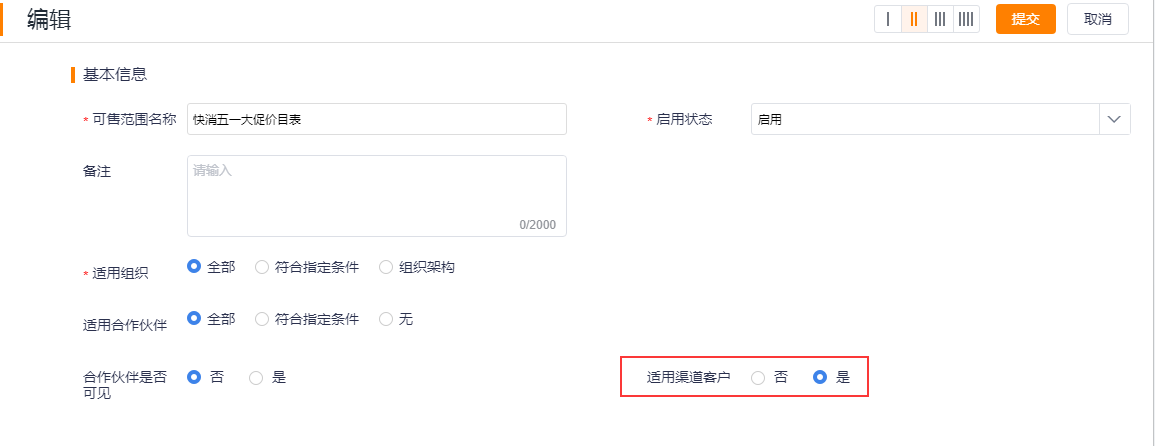The image size is (1155, 446).
Task: Click the 取消 cancel button
Action: point(1098,19)
